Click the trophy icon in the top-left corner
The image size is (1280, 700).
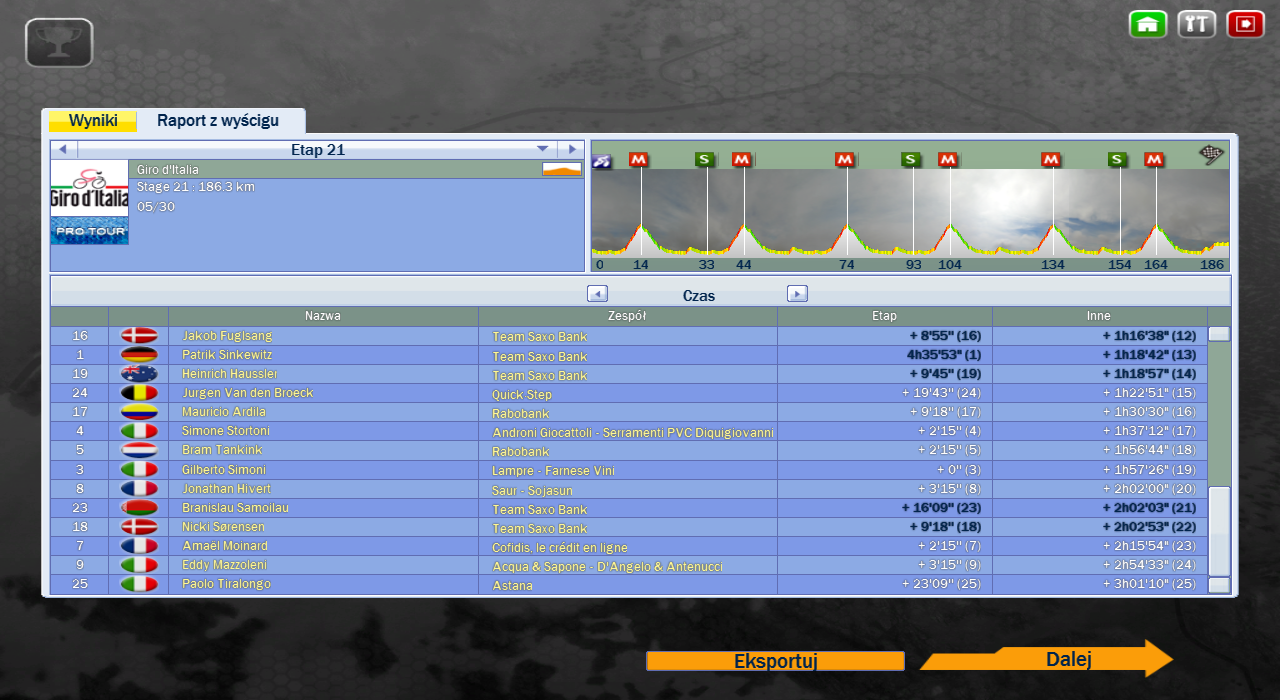pos(59,43)
